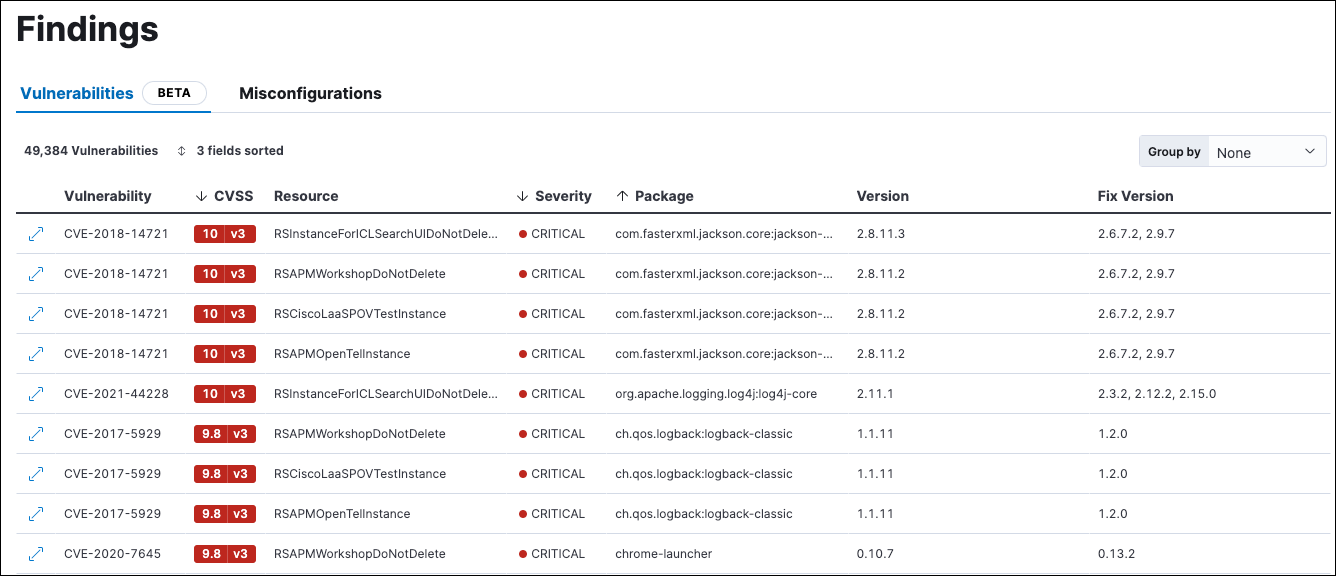Screen dimensions: 1336x576
Task: Click the red CRITICAL severity dot on first row
Action: 524,233
